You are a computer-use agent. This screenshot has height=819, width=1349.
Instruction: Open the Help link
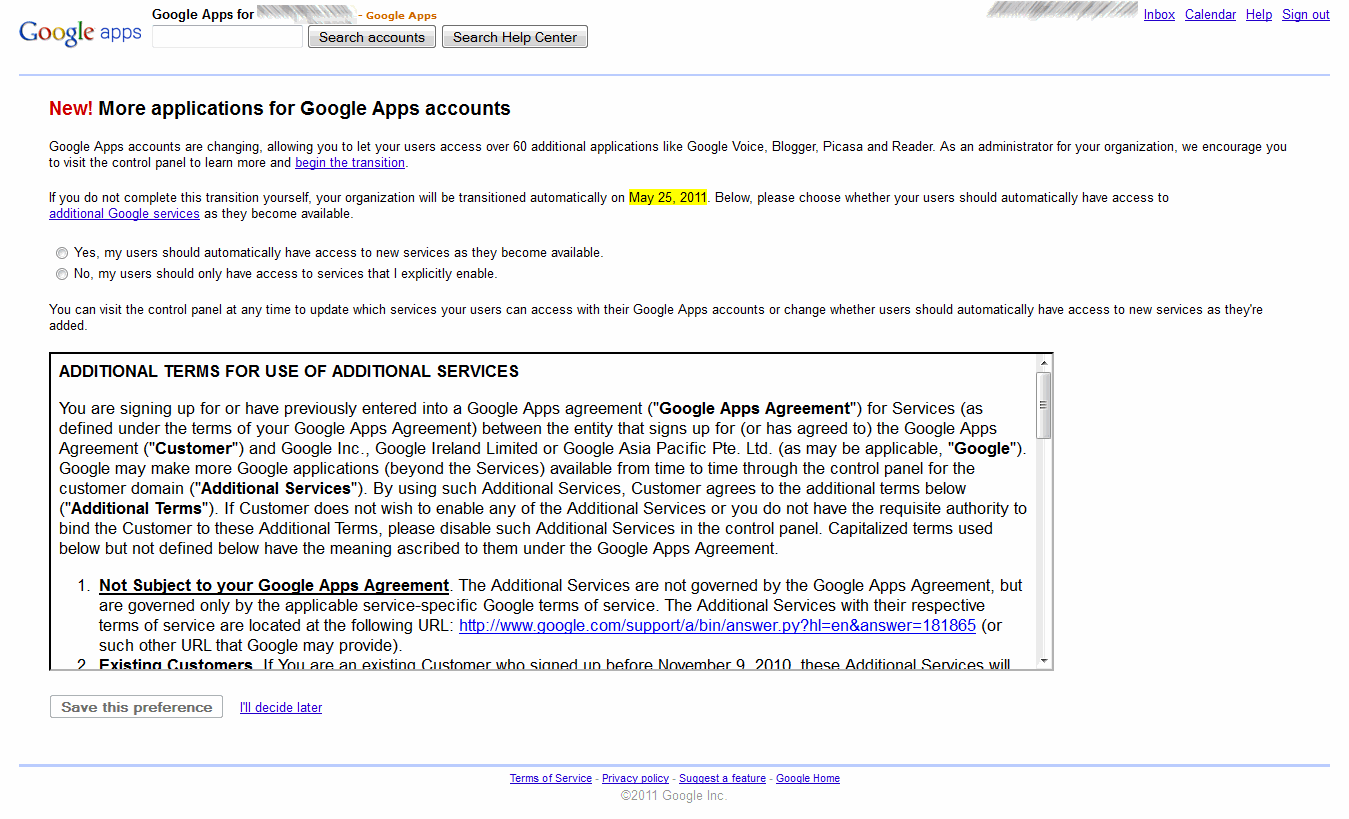(x=1259, y=15)
